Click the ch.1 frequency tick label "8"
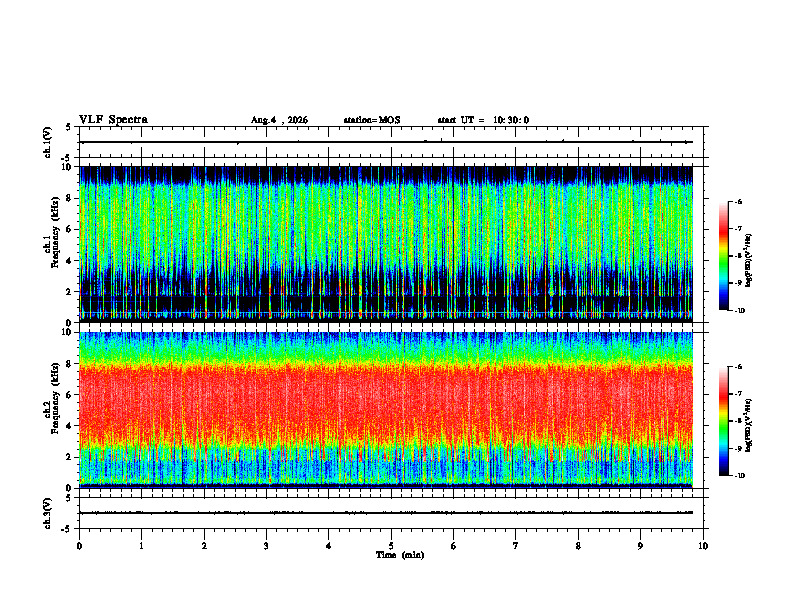 [x=70, y=198]
